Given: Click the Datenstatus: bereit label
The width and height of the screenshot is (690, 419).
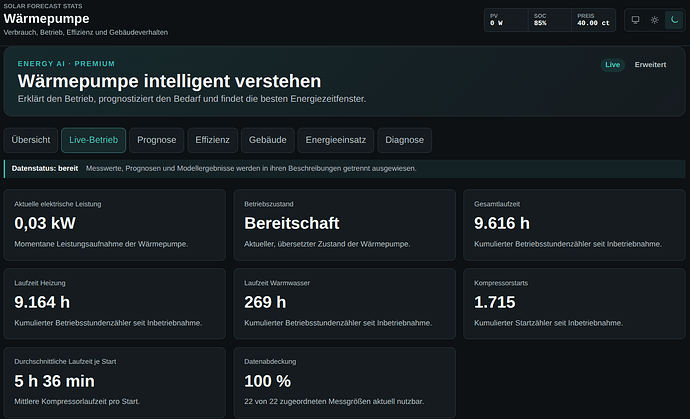Looking at the screenshot, I should point(45,168).
